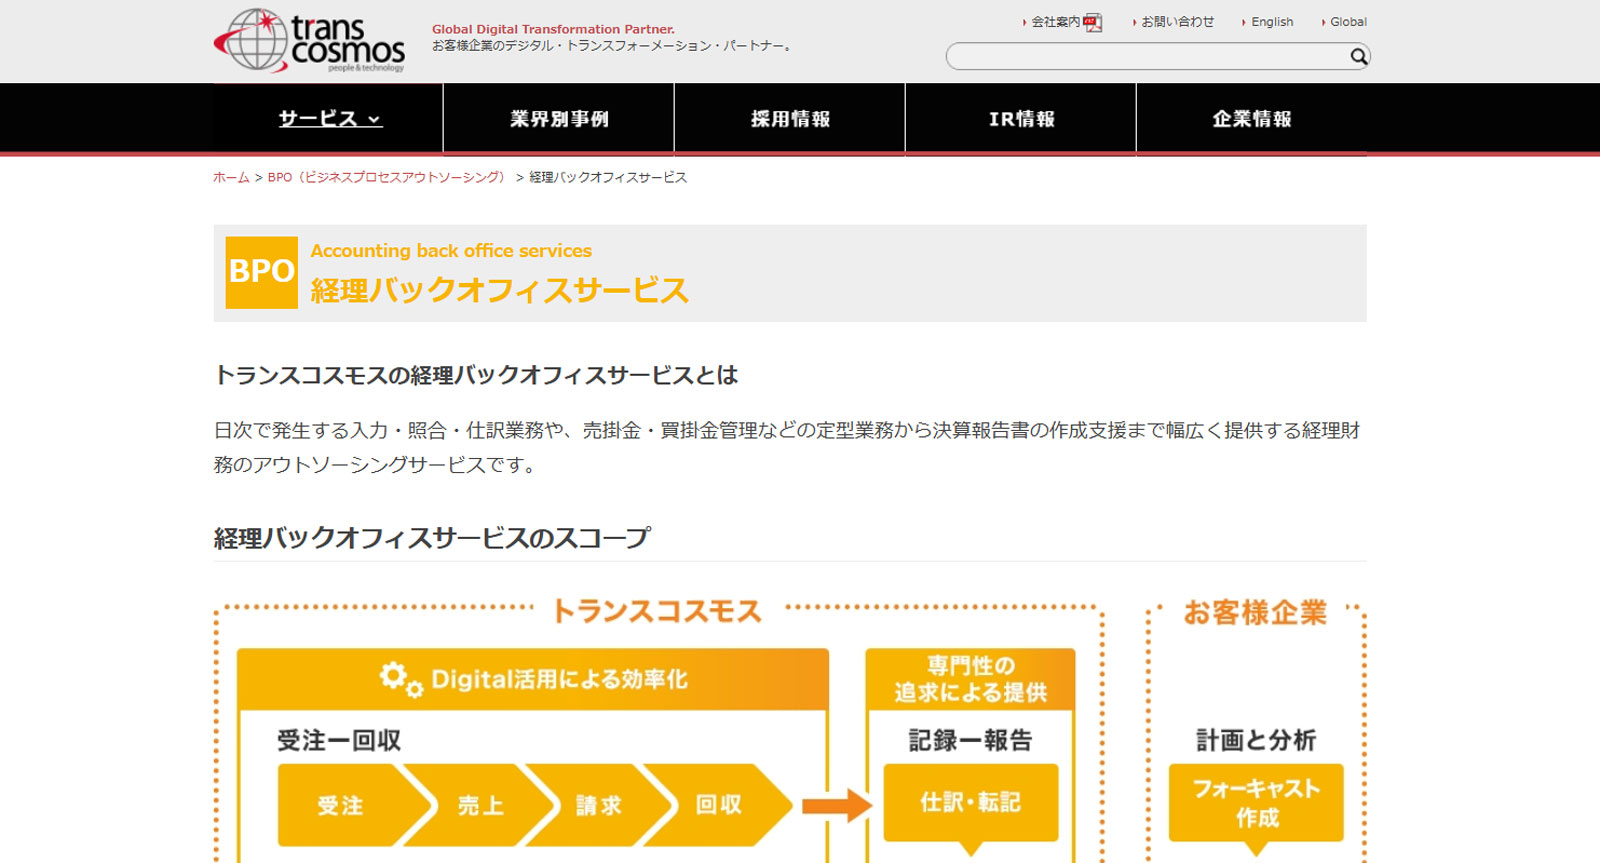The width and height of the screenshot is (1600, 863).
Task: Open the Global site link
Action: (x=1348, y=22)
